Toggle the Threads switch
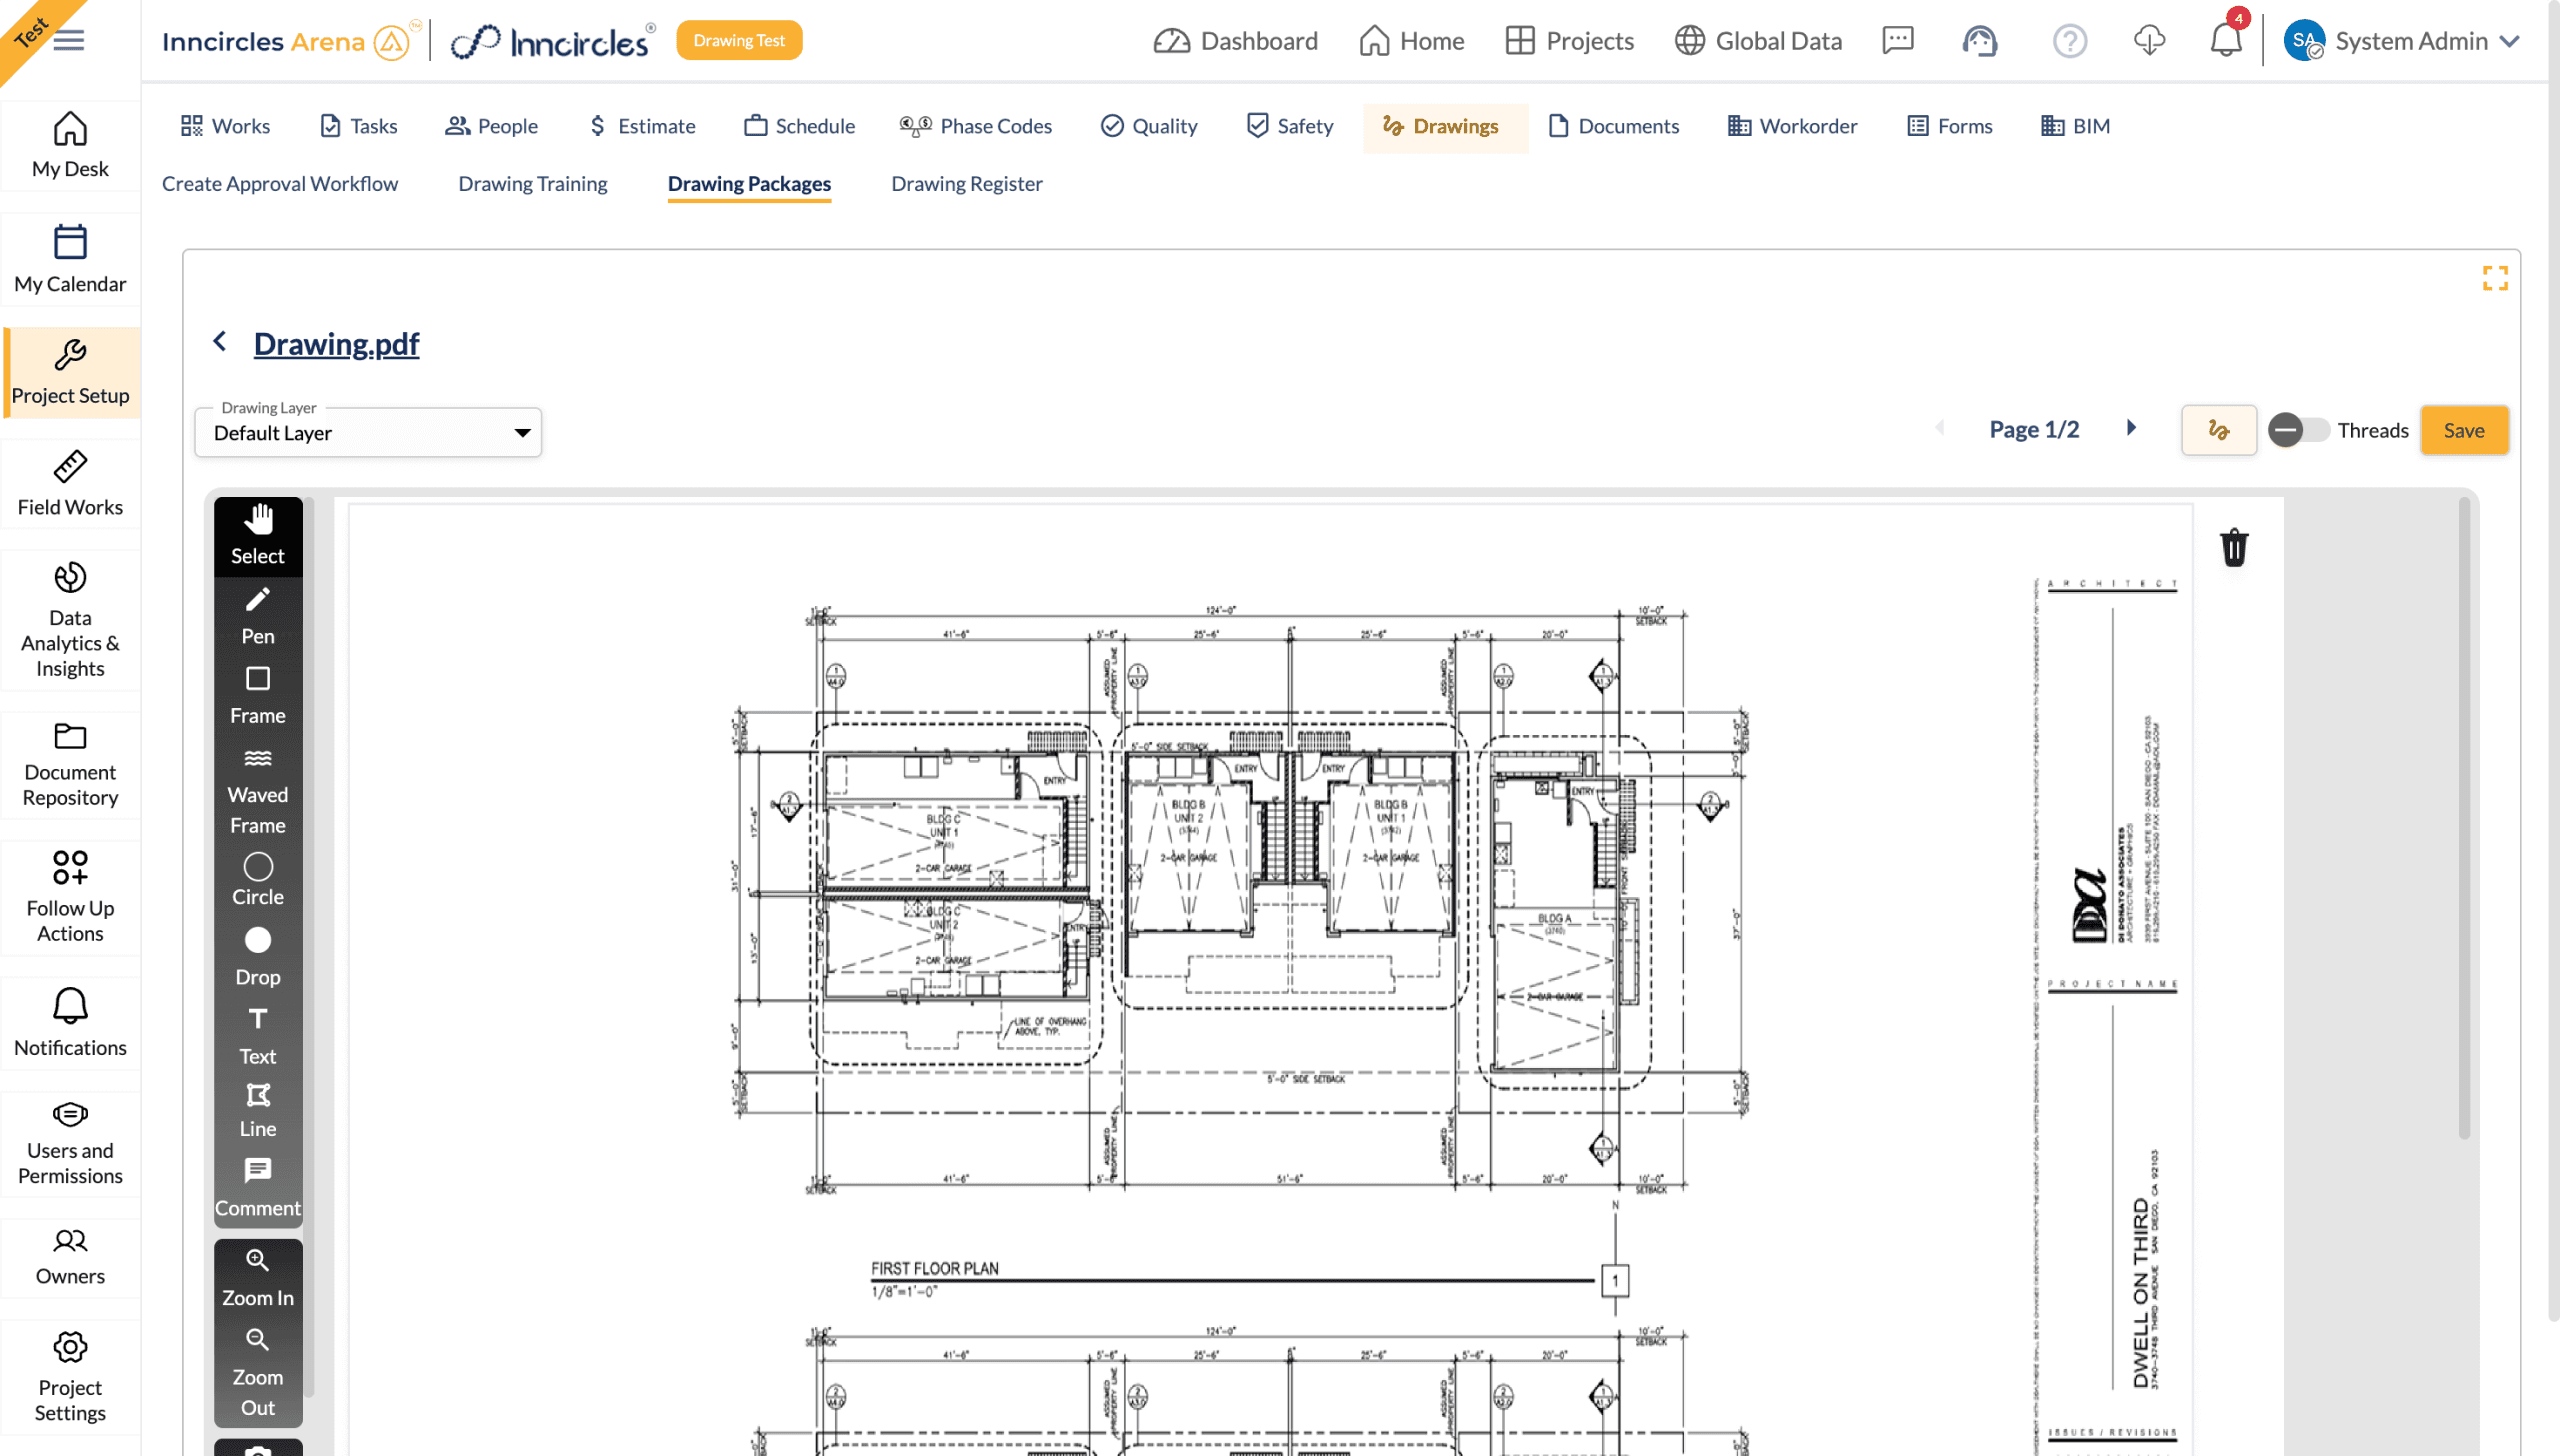Image resolution: width=2560 pixels, height=1456 pixels. coord(2297,430)
